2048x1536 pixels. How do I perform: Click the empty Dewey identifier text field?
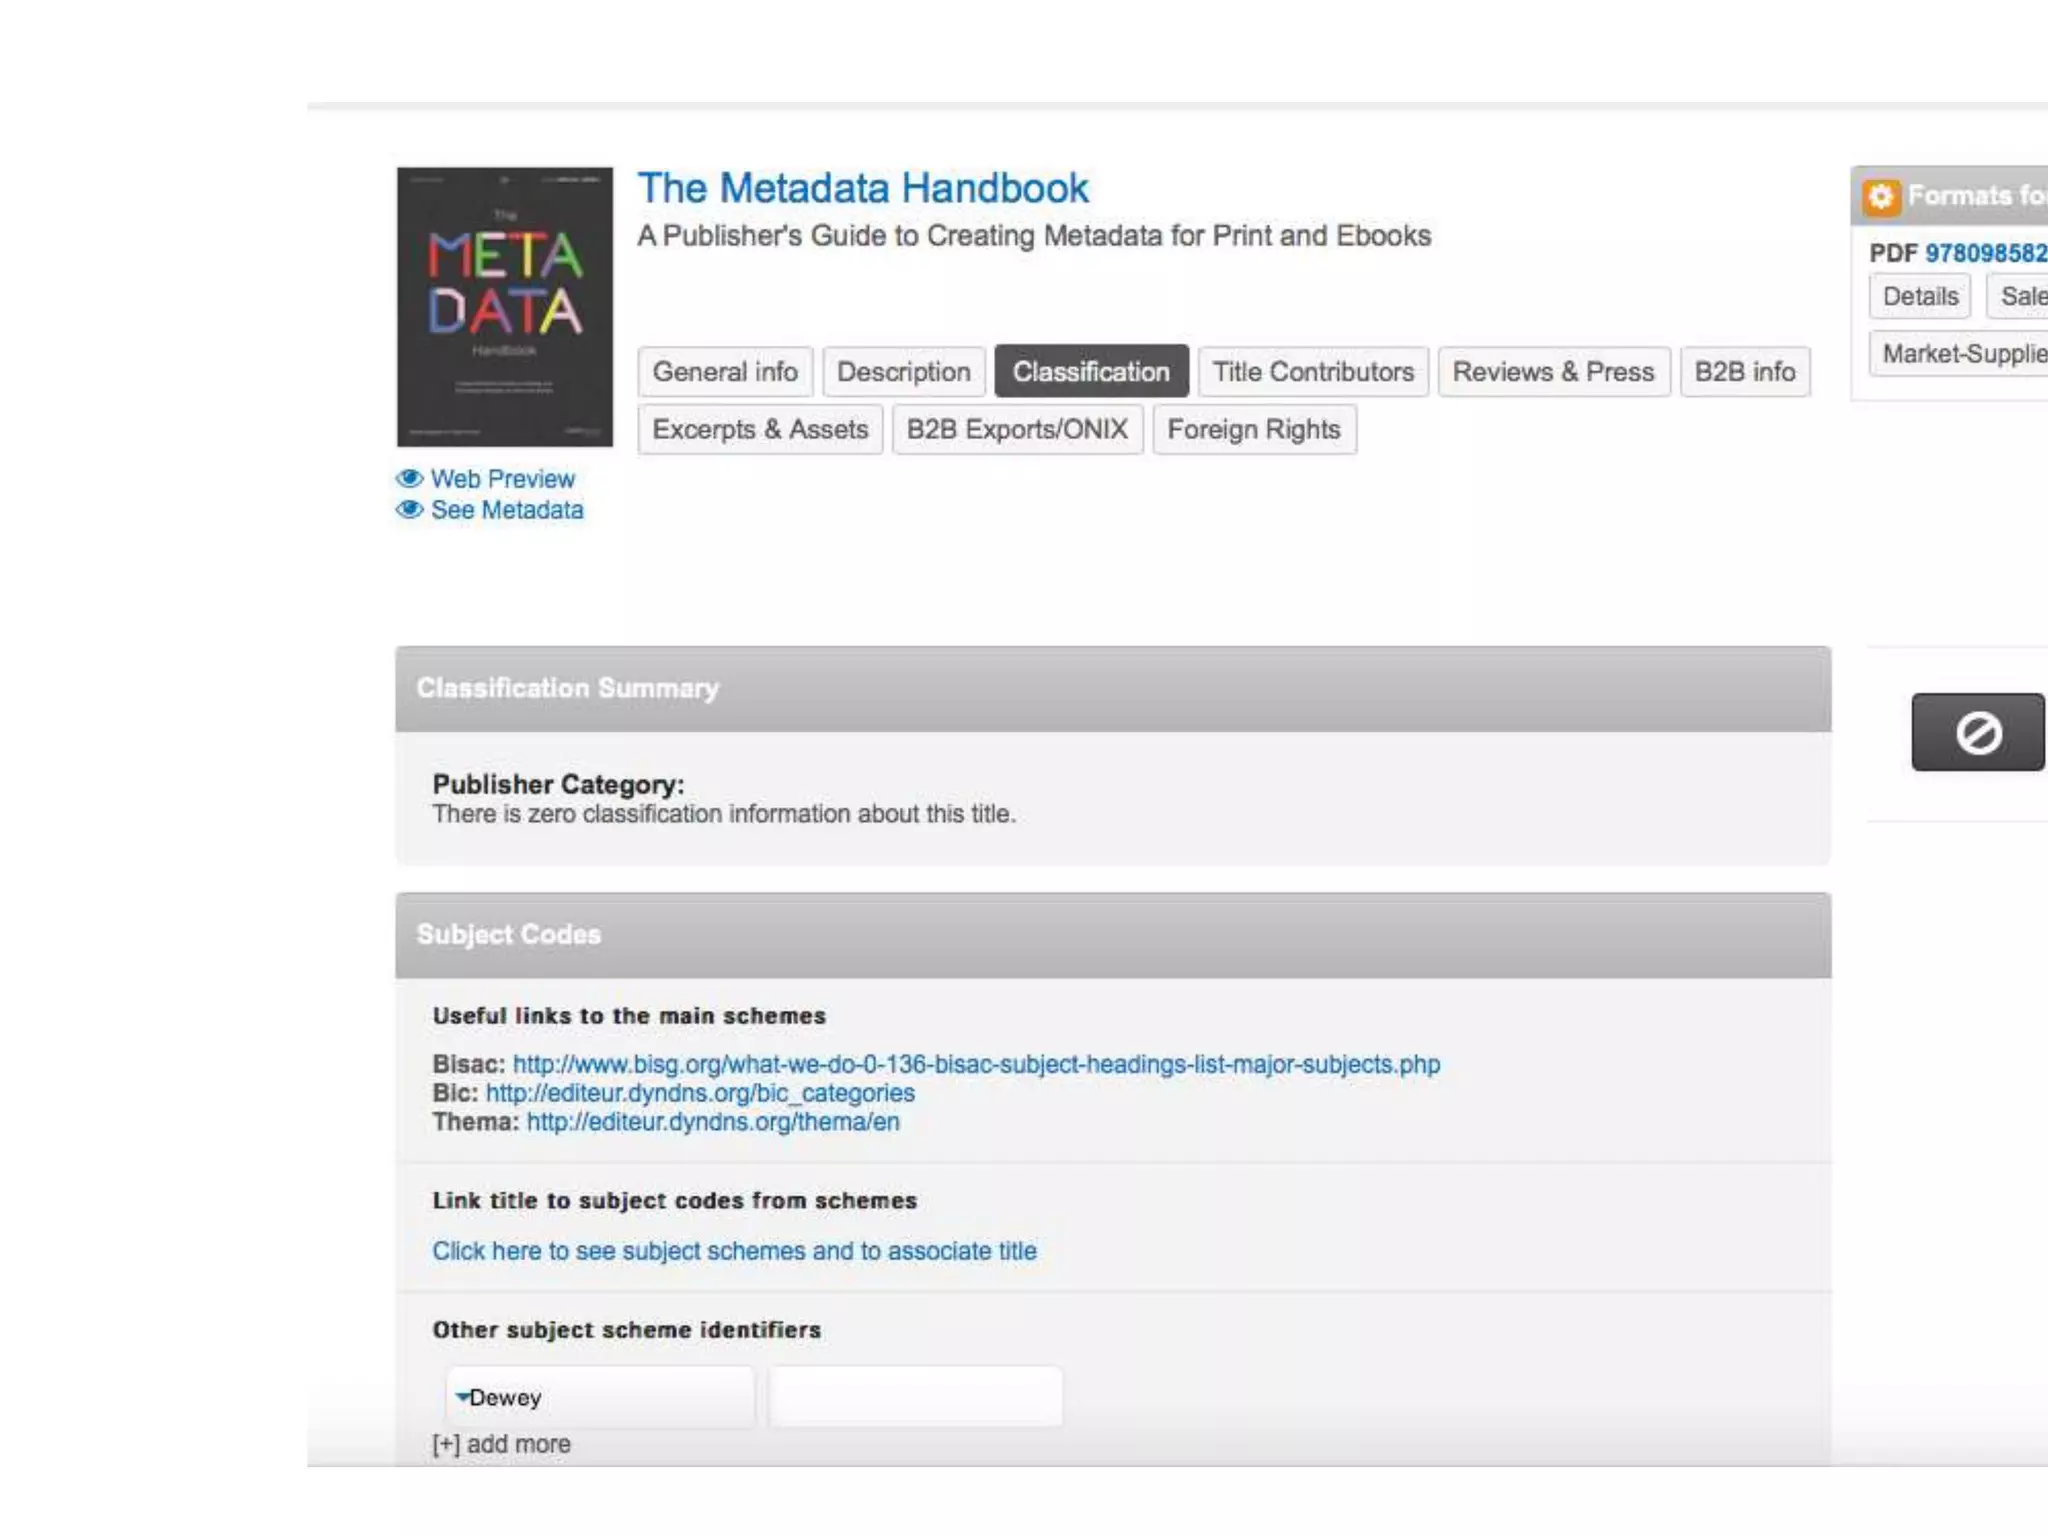(915, 1397)
